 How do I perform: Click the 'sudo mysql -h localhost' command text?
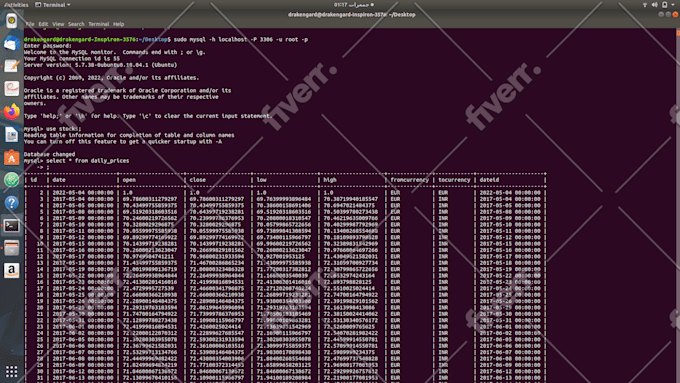click(x=241, y=39)
